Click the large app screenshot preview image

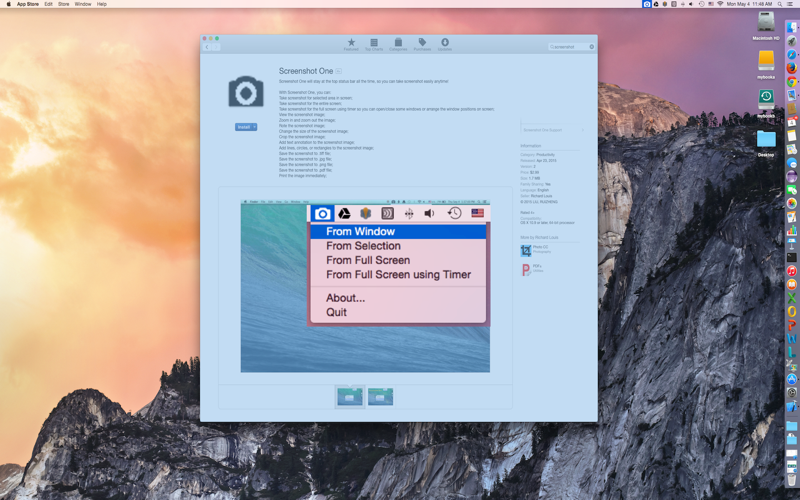[365, 286]
